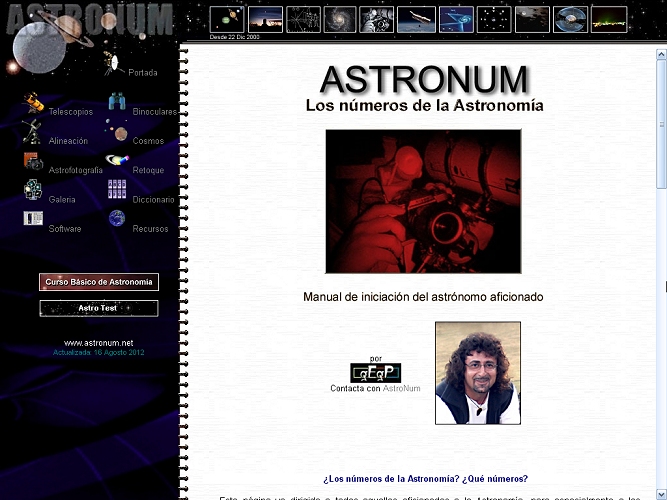The height and width of the screenshot is (500, 667).
Task: Click the AstroNum contact link
Action: [x=400, y=388]
